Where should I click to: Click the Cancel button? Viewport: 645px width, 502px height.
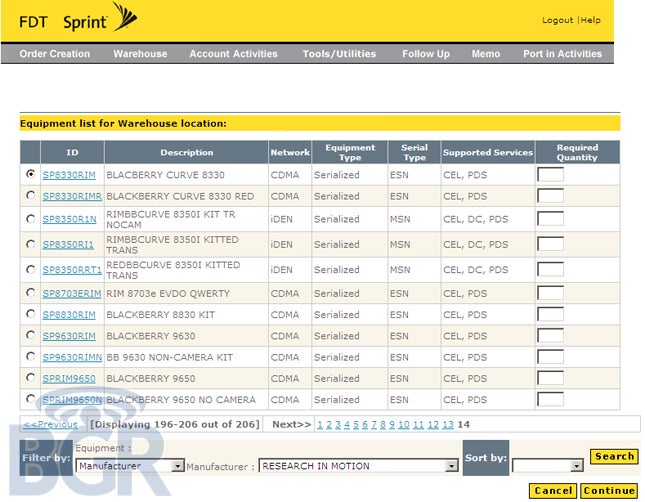(x=553, y=491)
